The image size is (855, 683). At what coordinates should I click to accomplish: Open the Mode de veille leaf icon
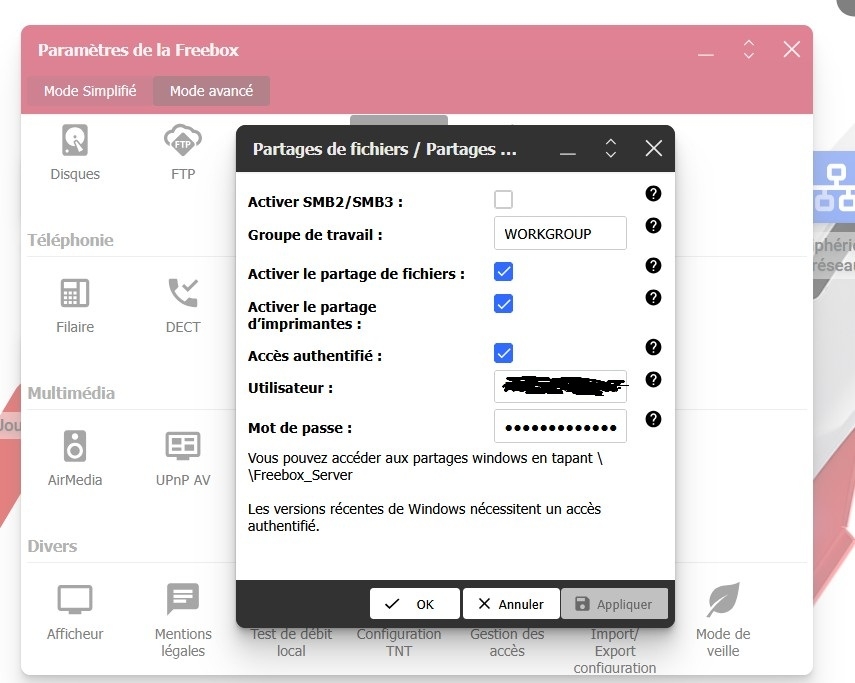(723, 600)
